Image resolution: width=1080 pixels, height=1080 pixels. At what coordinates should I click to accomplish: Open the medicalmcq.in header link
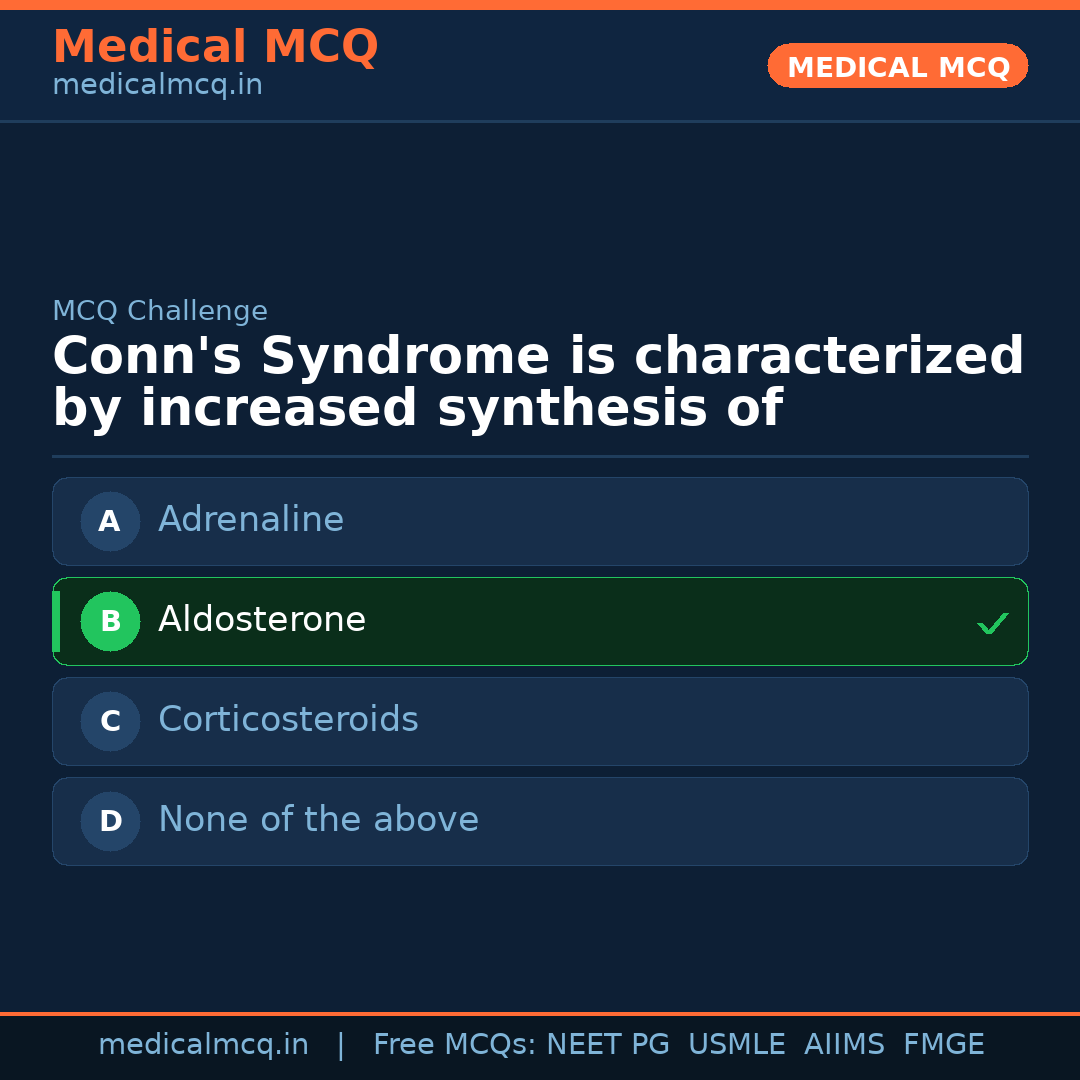[x=156, y=85]
